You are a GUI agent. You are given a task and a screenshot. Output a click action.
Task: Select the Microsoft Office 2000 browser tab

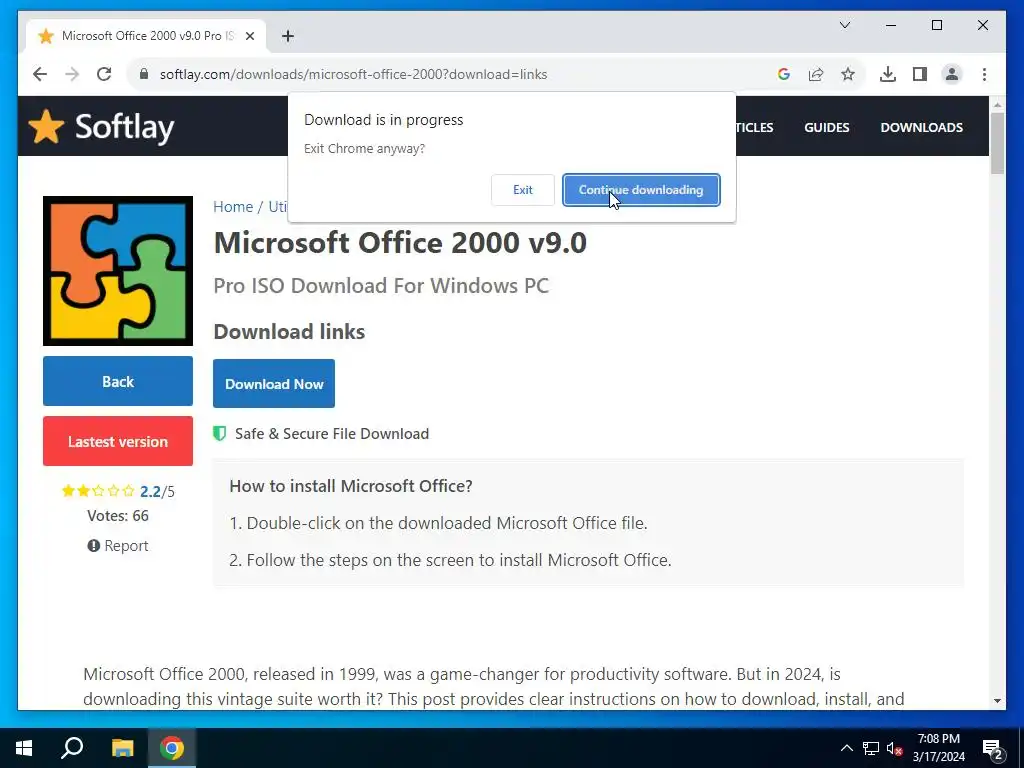(146, 36)
